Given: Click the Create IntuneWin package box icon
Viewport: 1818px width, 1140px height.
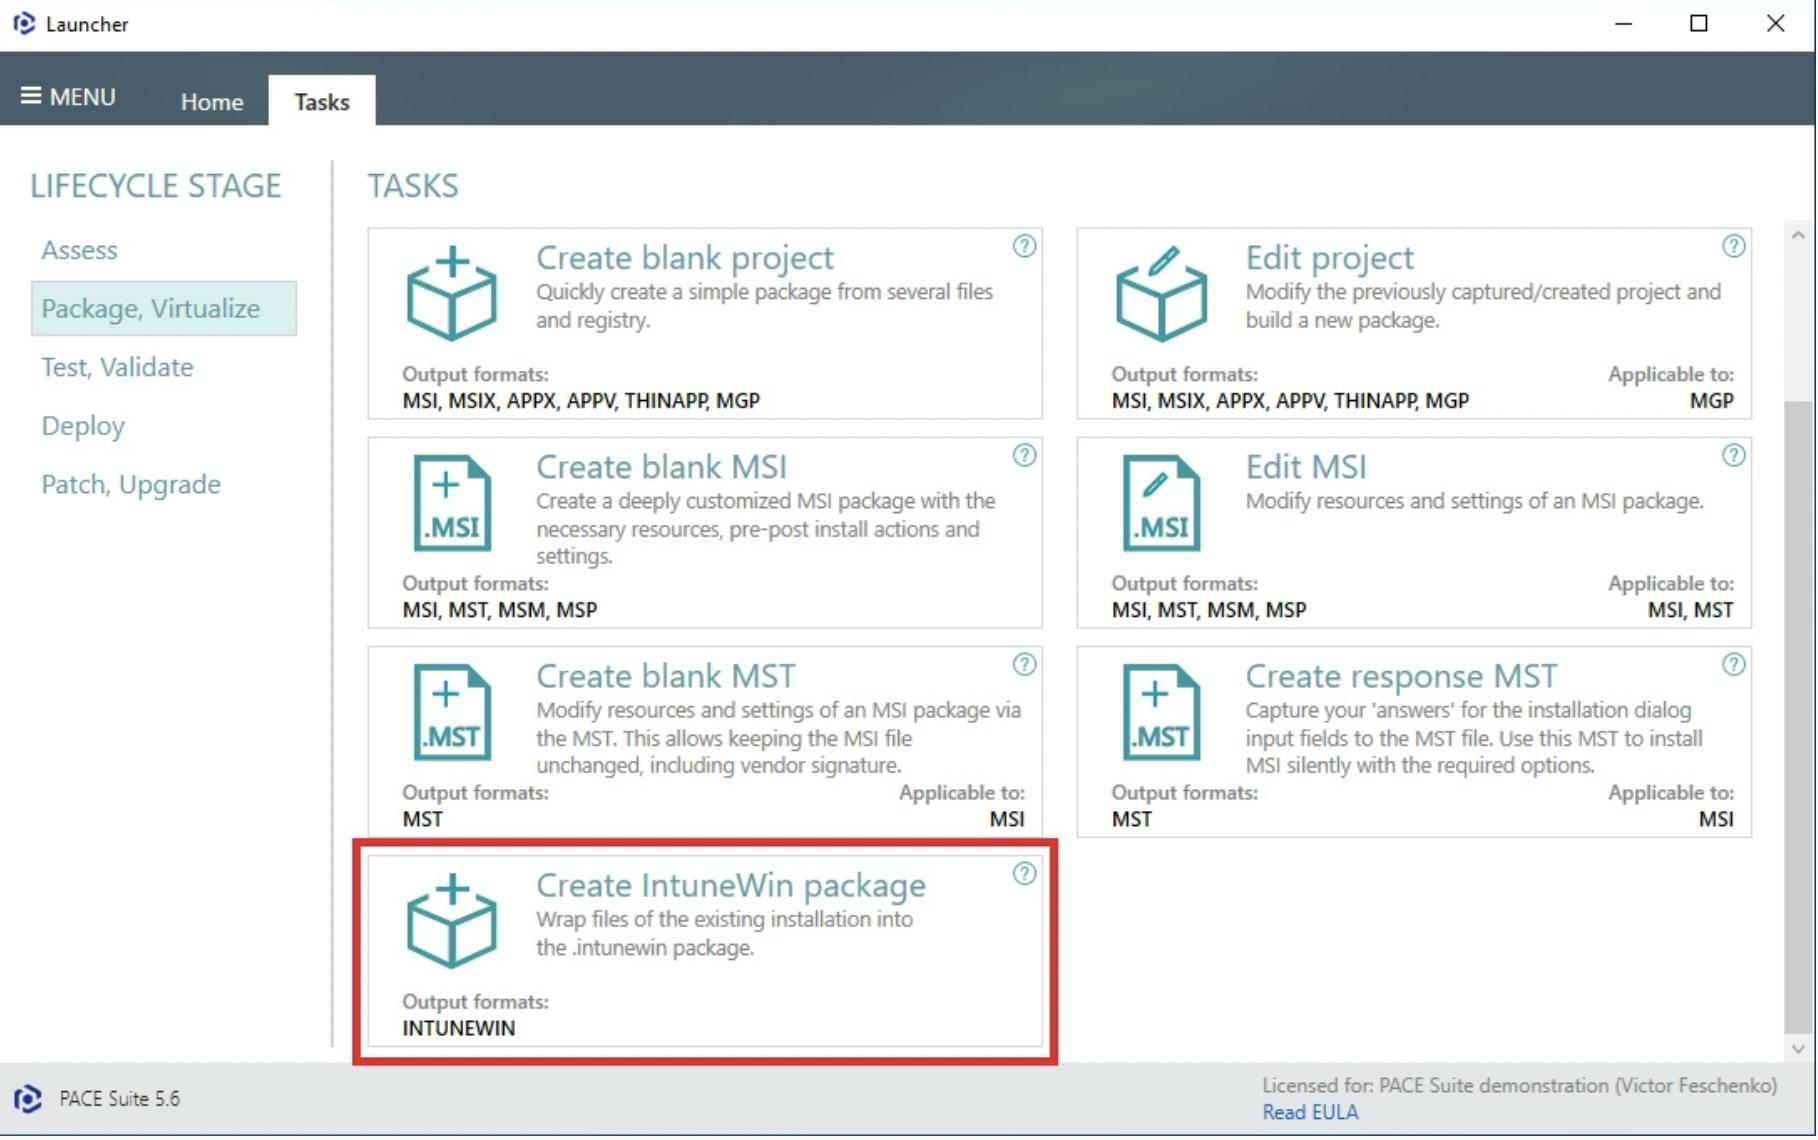Looking at the screenshot, I should coord(452,921).
